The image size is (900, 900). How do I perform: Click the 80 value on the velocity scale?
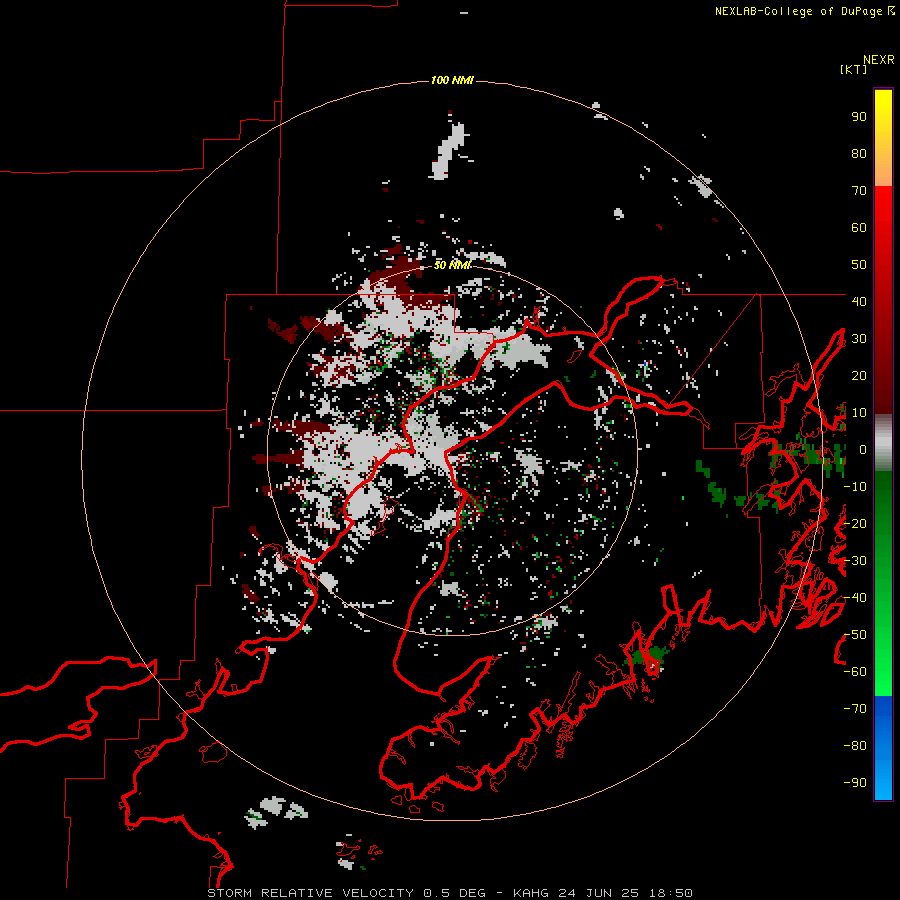click(859, 154)
